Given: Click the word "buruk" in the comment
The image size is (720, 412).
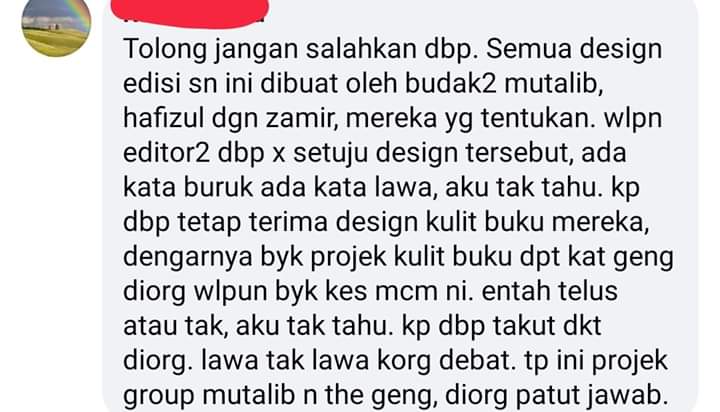Looking at the screenshot, I should [x=219, y=187].
